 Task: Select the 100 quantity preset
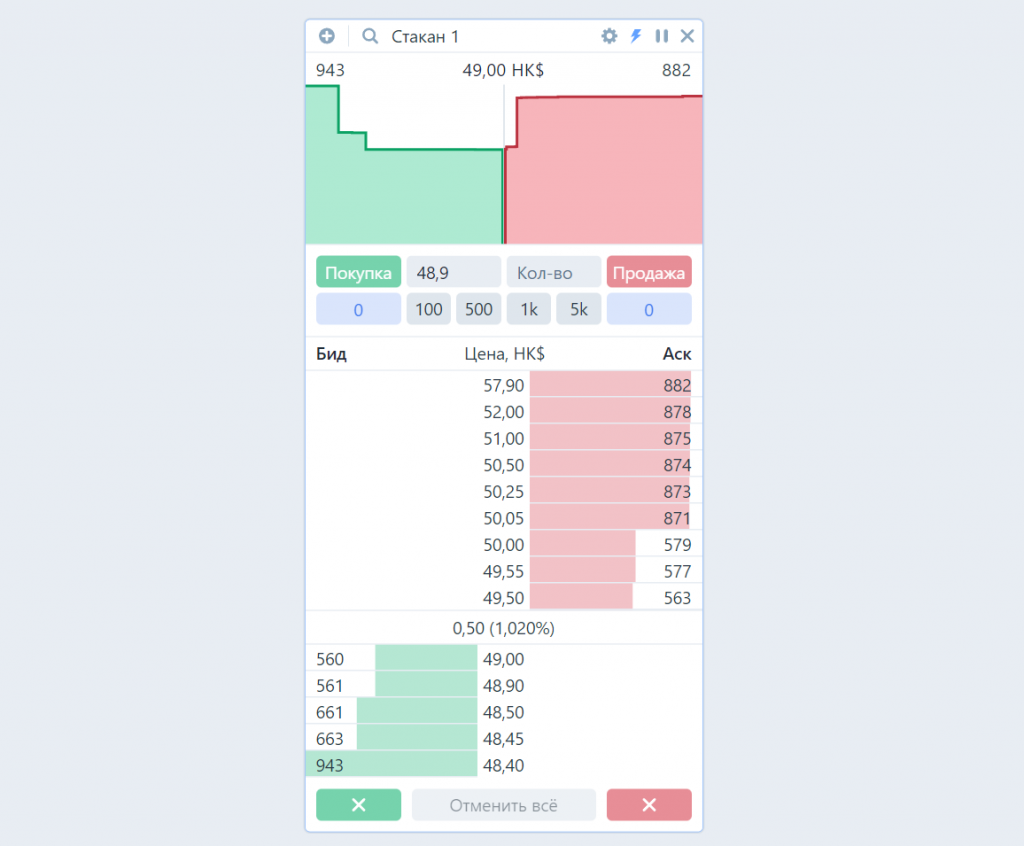tap(428, 309)
